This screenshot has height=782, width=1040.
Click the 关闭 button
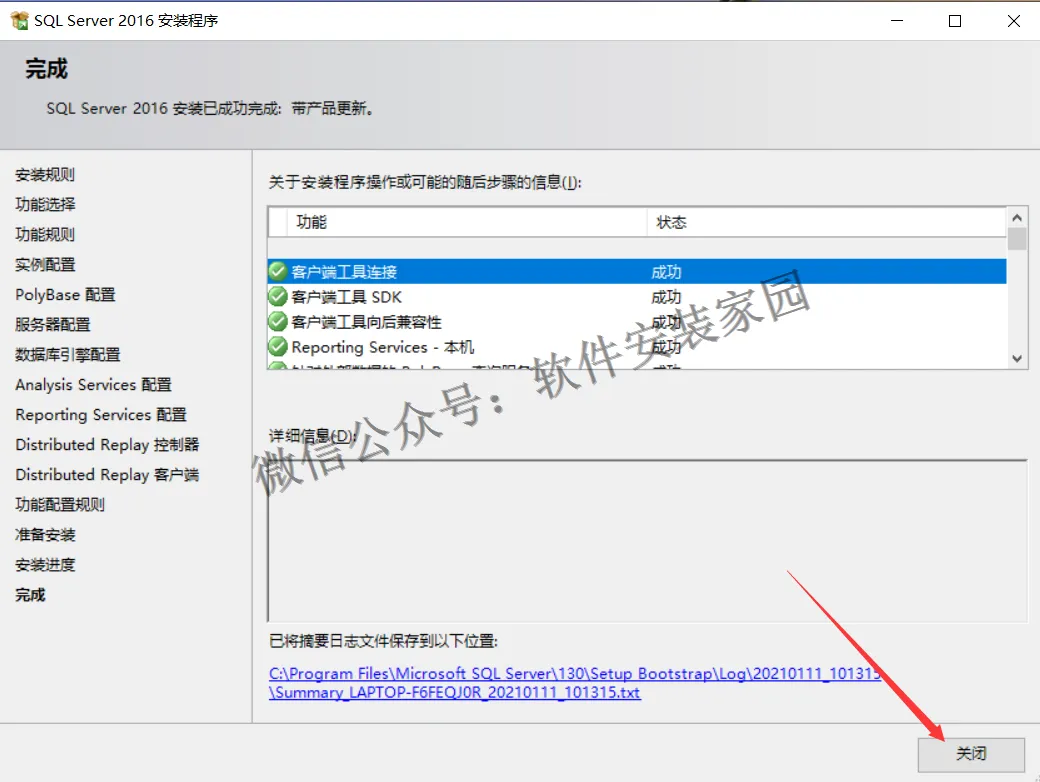coord(971,754)
